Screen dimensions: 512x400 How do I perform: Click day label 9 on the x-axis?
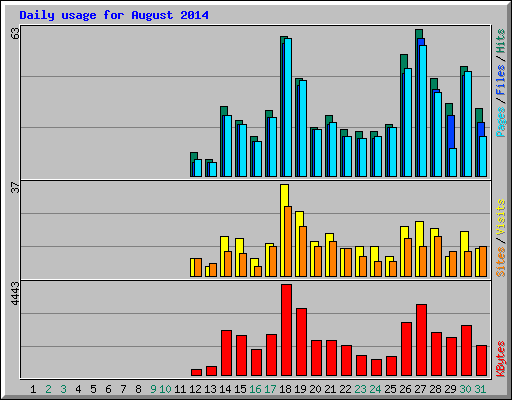pyautogui.click(x=153, y=389)
